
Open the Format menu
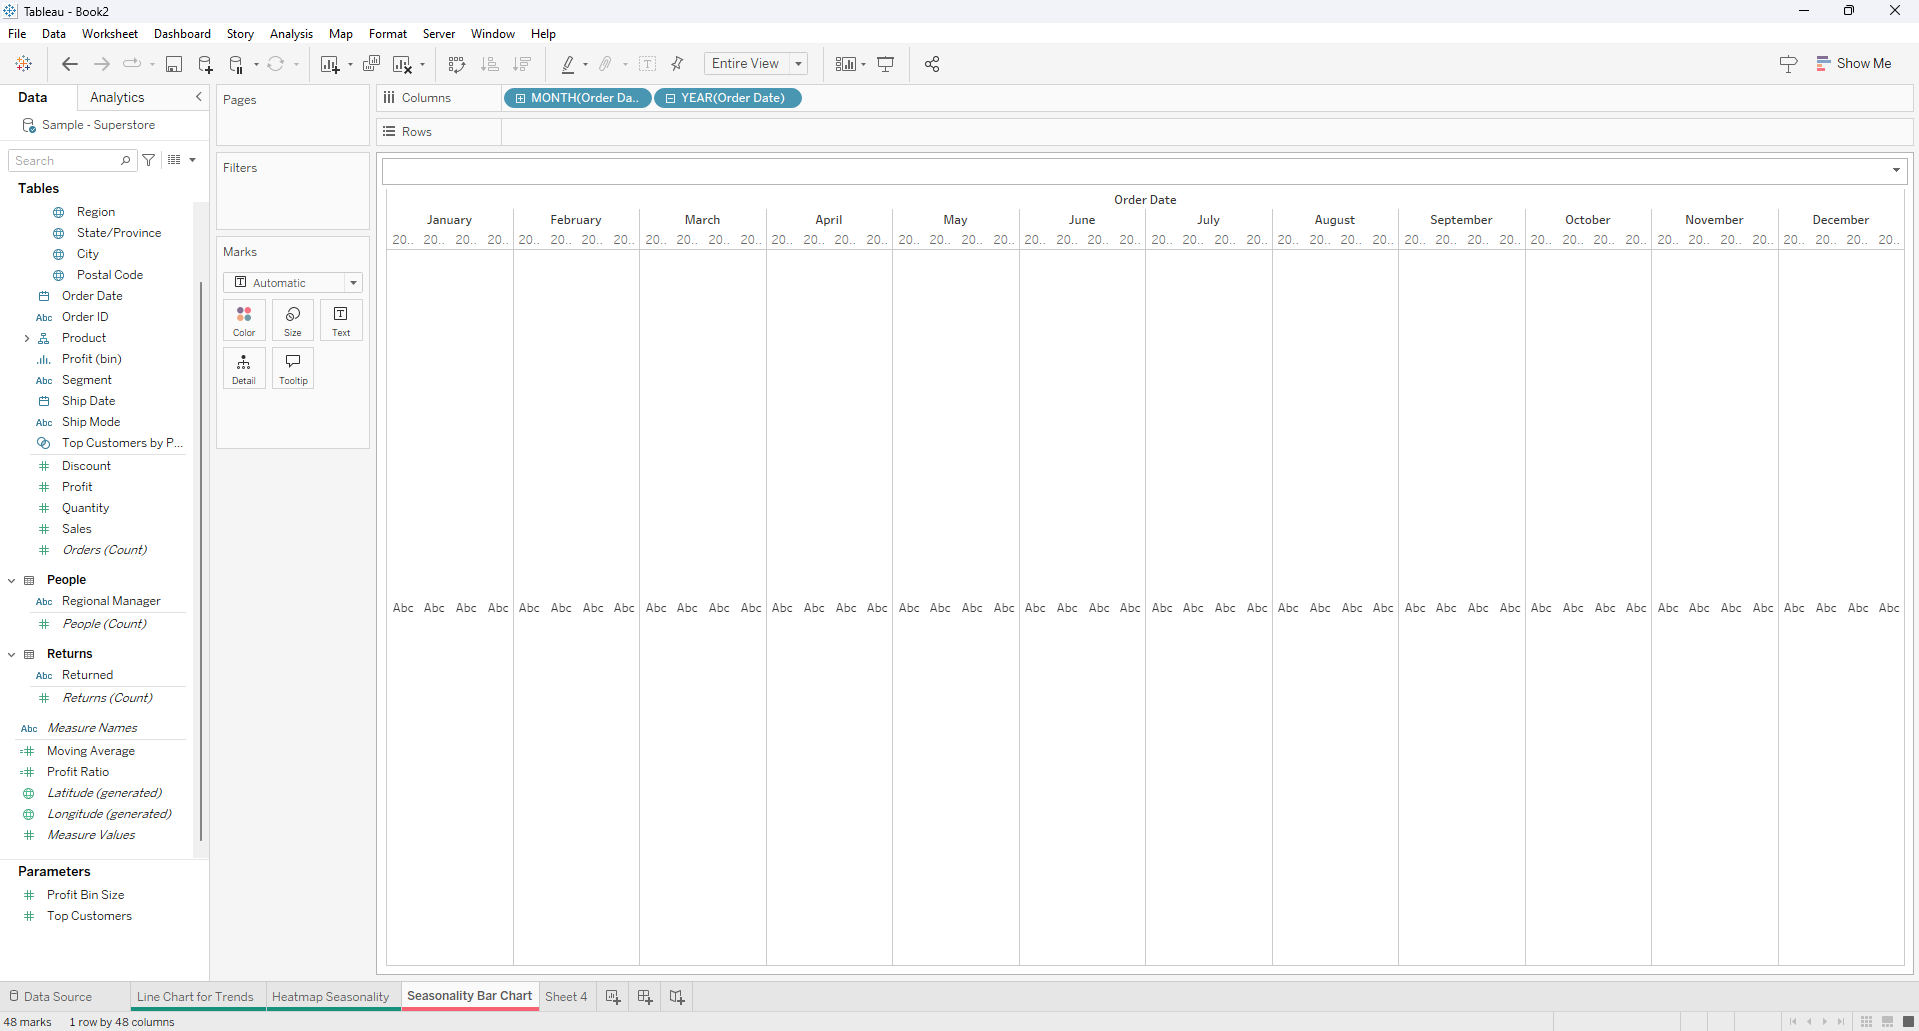(x=388, y=34)
